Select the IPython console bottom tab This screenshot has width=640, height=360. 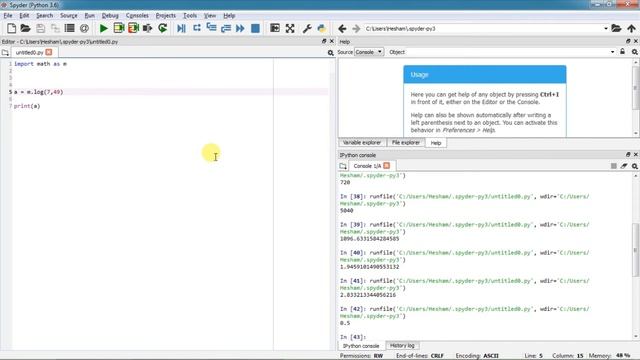[x=361, y=346]
